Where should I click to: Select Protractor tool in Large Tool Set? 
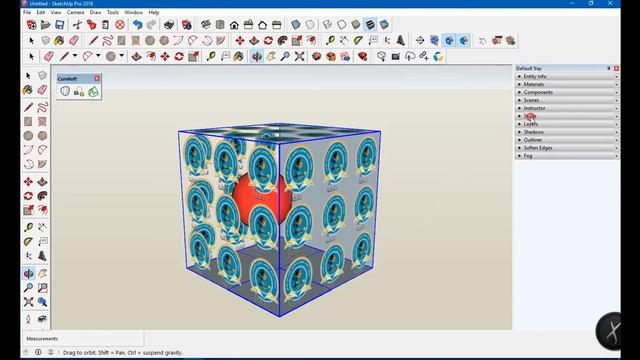(x=28, y=242)
